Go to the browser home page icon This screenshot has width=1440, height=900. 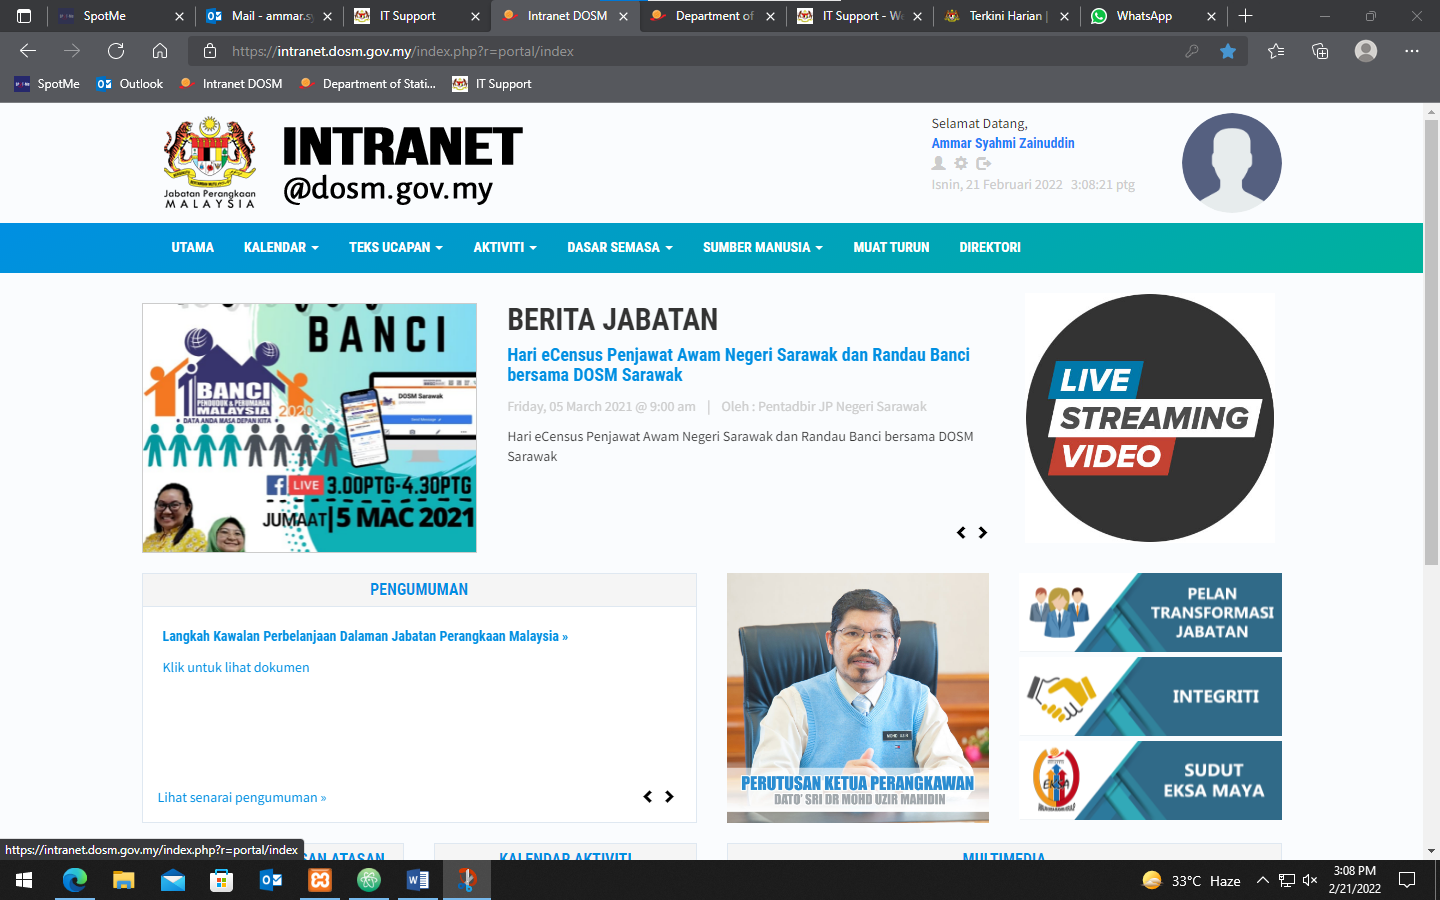pos(160,51)
